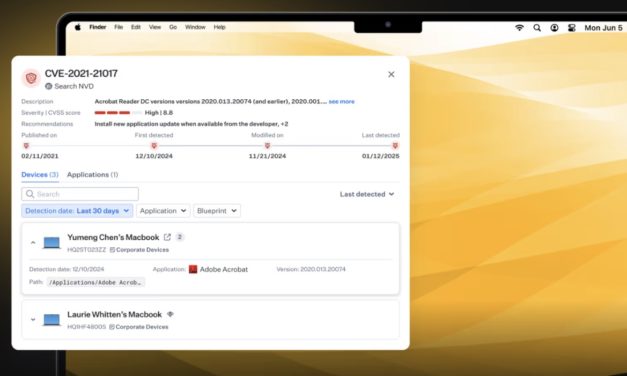Open the View menu
This screenshot has height=376, width=627.
[x=155, y=27]
